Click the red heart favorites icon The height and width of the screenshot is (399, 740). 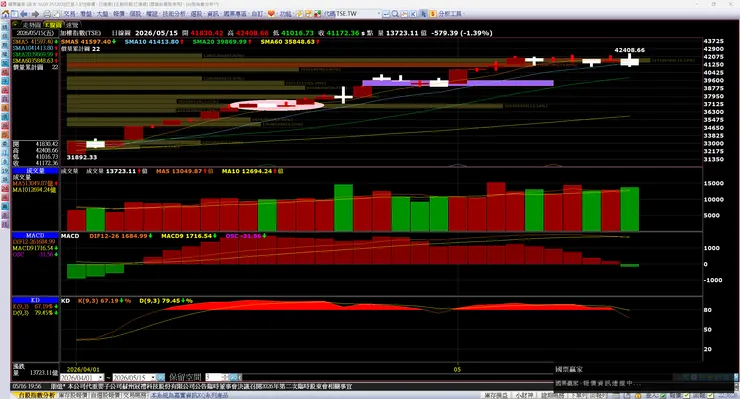(x=271, y=14)
